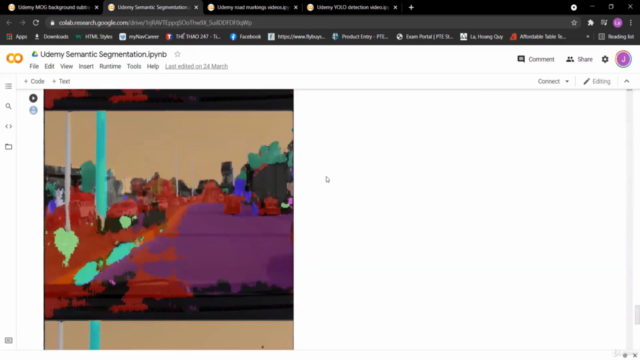Open the Downloads bookmark
640x360 pixels.
point(51,36)
